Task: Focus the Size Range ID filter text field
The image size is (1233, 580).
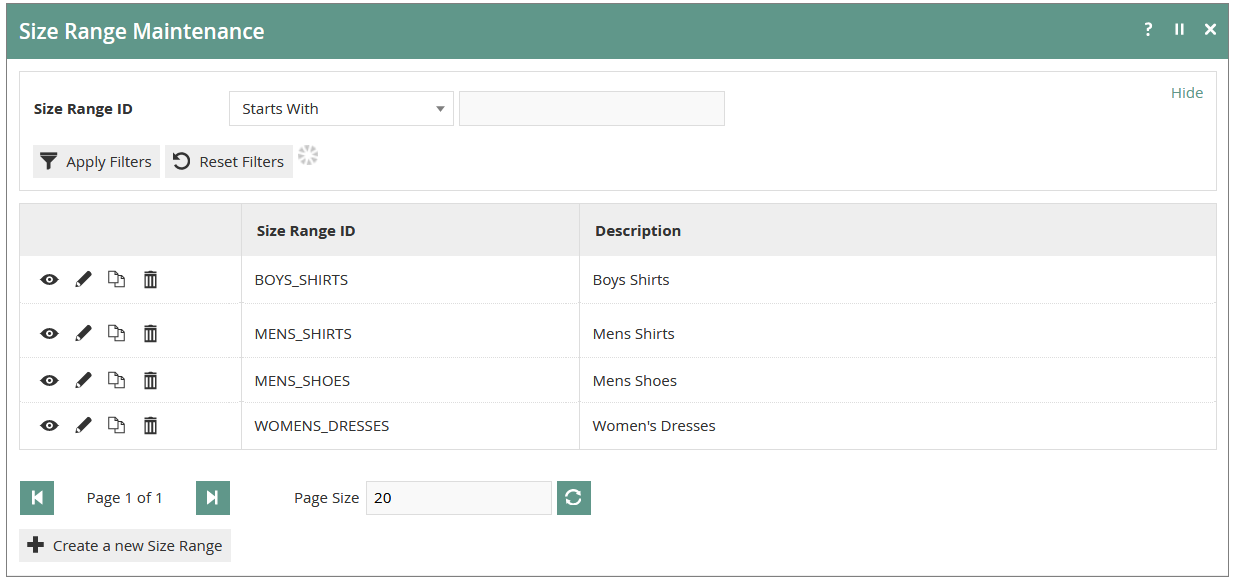Action: tap(592, 109)
